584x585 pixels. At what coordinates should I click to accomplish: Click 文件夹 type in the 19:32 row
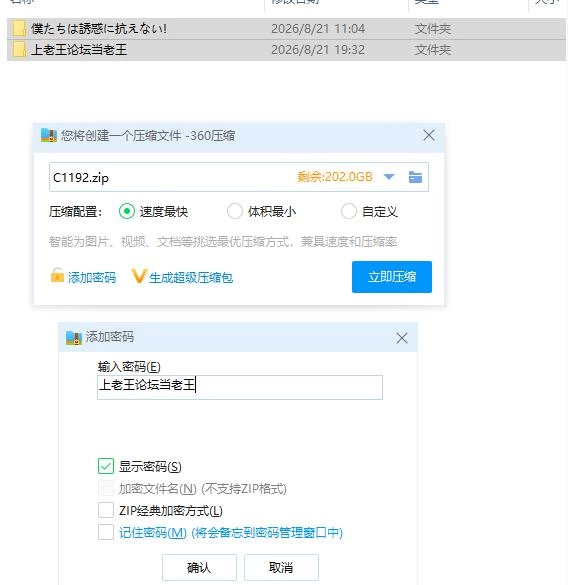(x=433, y=50)
